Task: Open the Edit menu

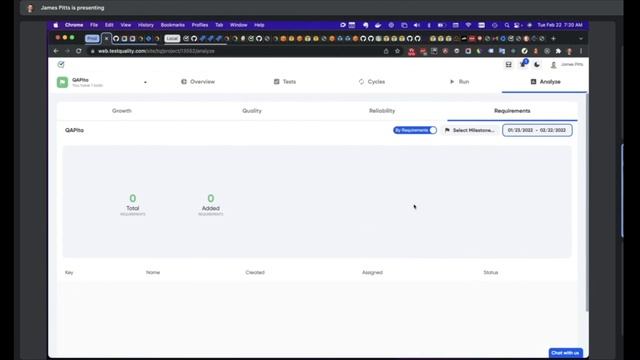Action: pos(109,25)
